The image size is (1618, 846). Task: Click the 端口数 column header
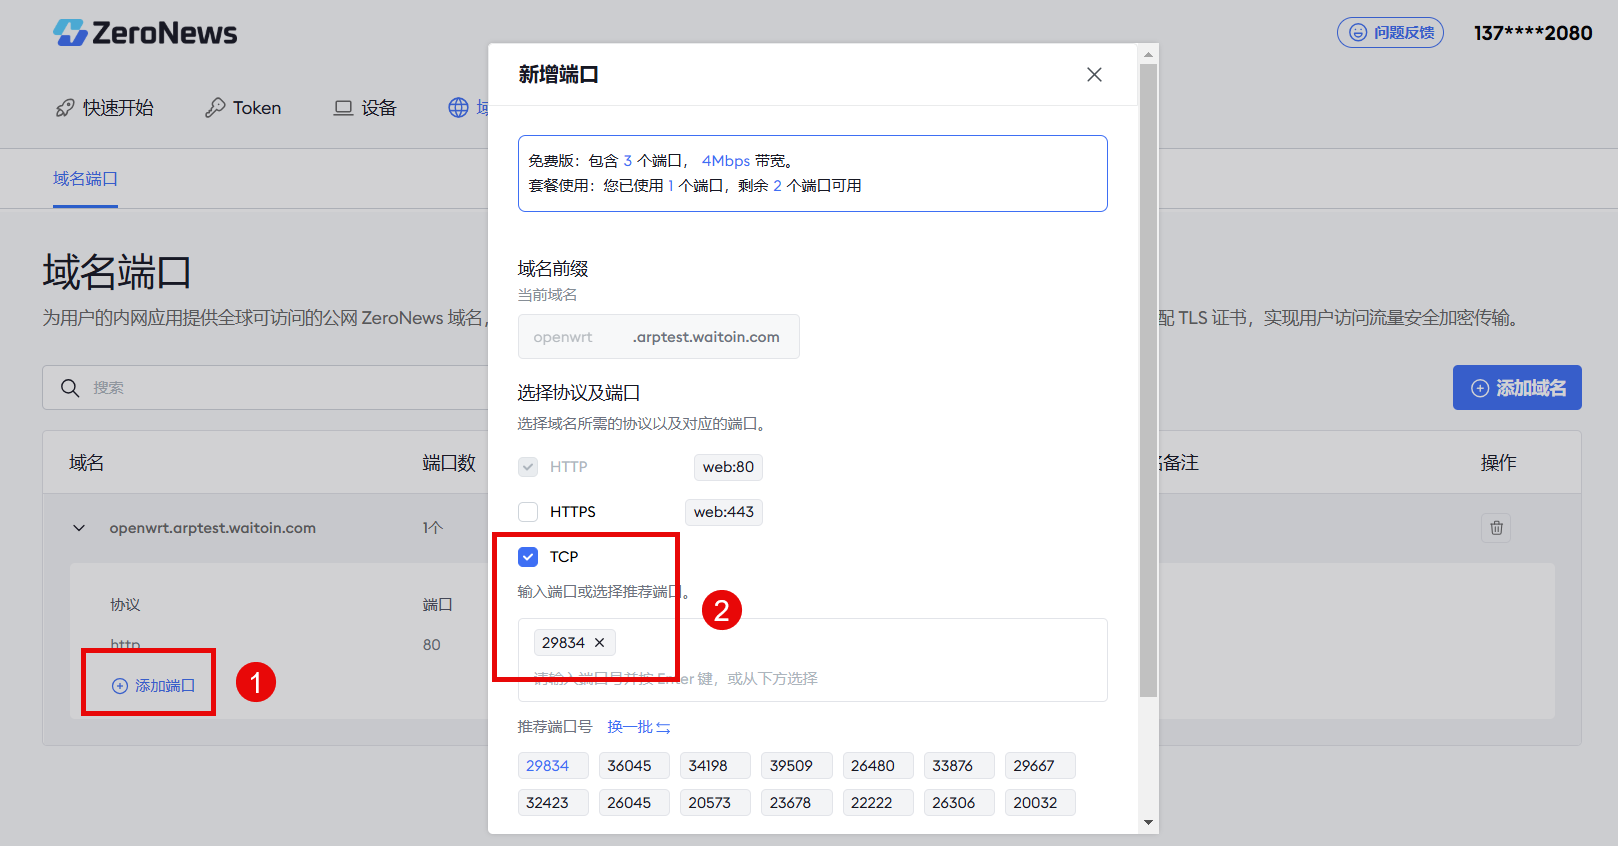(x=449, y=463)
